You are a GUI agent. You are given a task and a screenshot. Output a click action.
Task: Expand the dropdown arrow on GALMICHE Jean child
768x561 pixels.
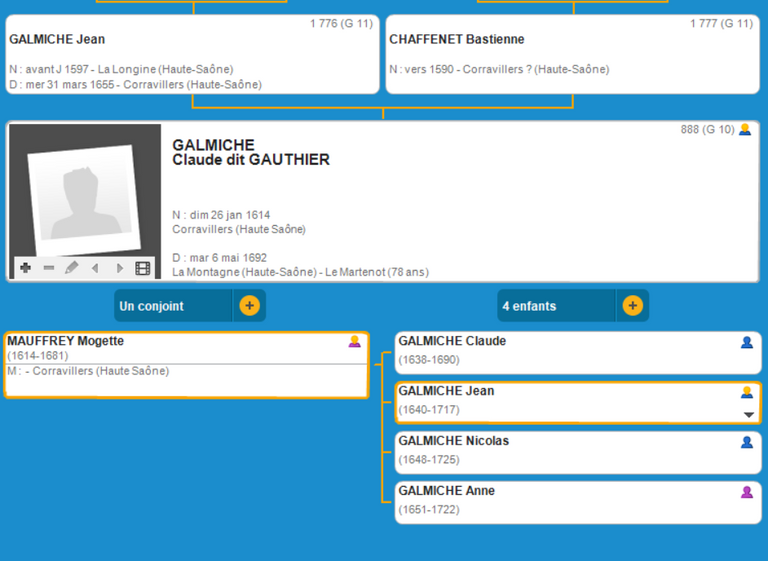coord(747,414)
